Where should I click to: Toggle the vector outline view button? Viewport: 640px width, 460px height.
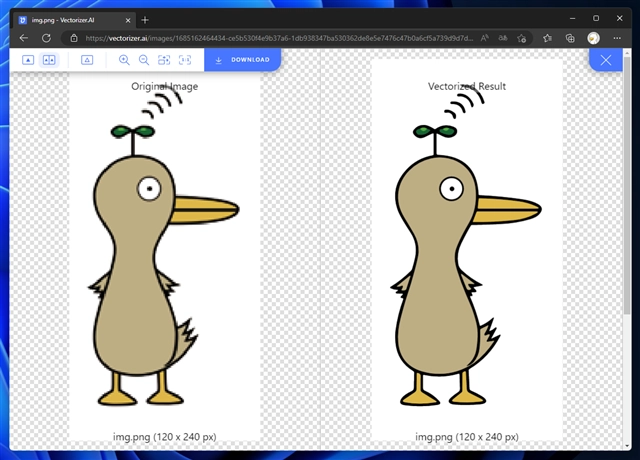[87, 60]
